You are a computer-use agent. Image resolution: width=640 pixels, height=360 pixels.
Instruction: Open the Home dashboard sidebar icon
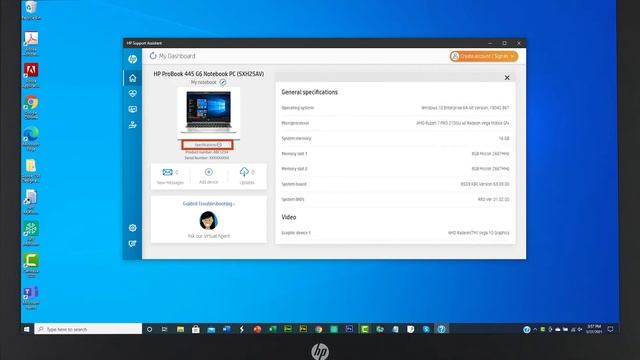[x=132, y=78]
